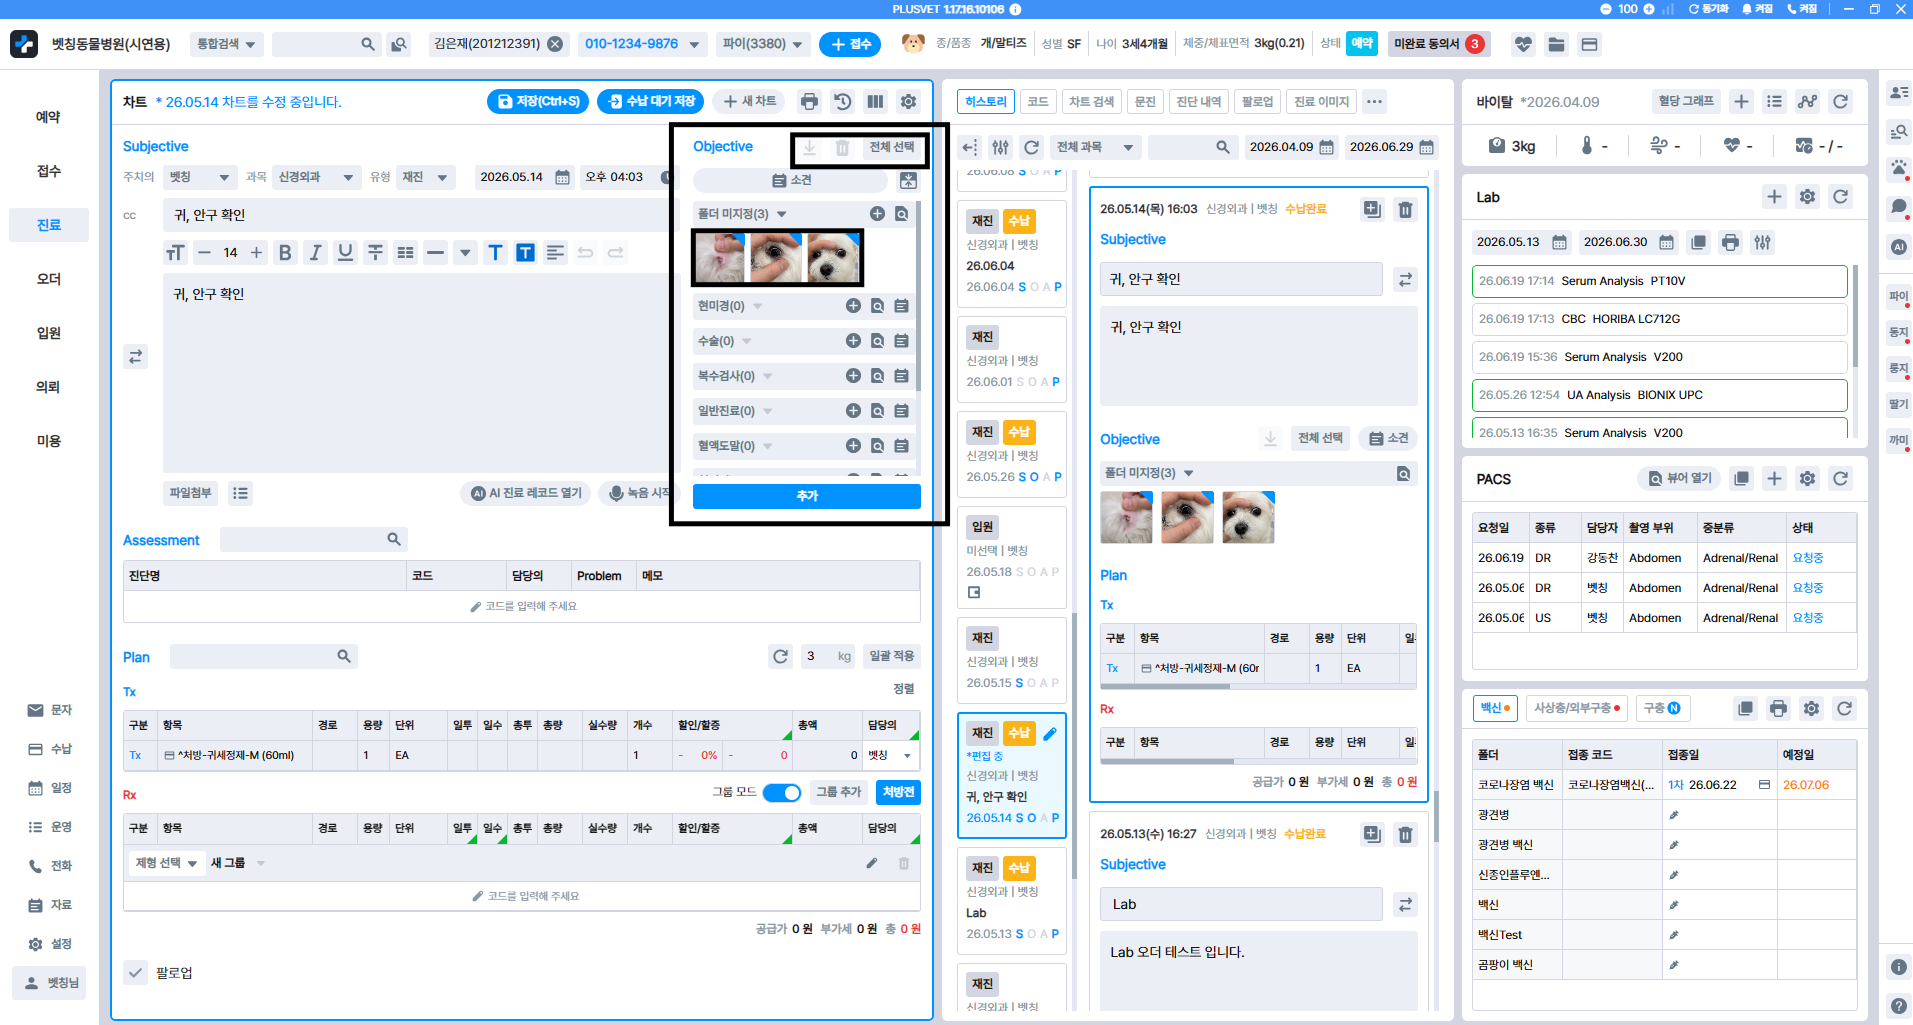Open PACS settings gear
This screenshot has height=1025, width=1913.
point(1807,479)
